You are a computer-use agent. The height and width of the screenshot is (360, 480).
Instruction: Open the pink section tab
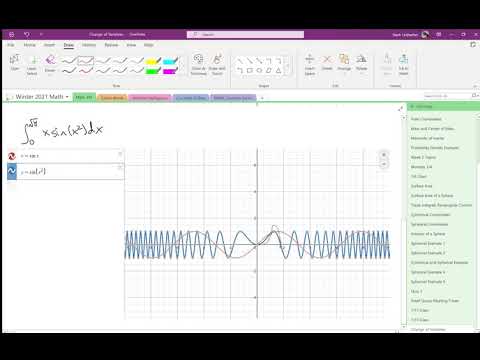pos(150,97)
